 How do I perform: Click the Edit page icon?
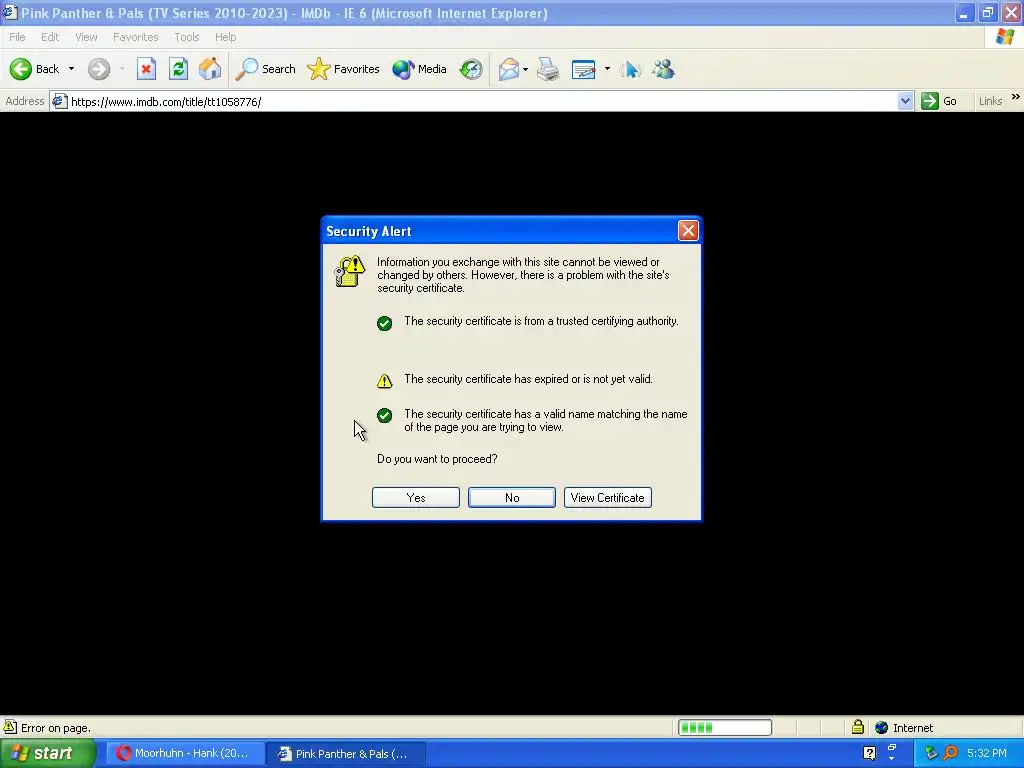[583, 69]
